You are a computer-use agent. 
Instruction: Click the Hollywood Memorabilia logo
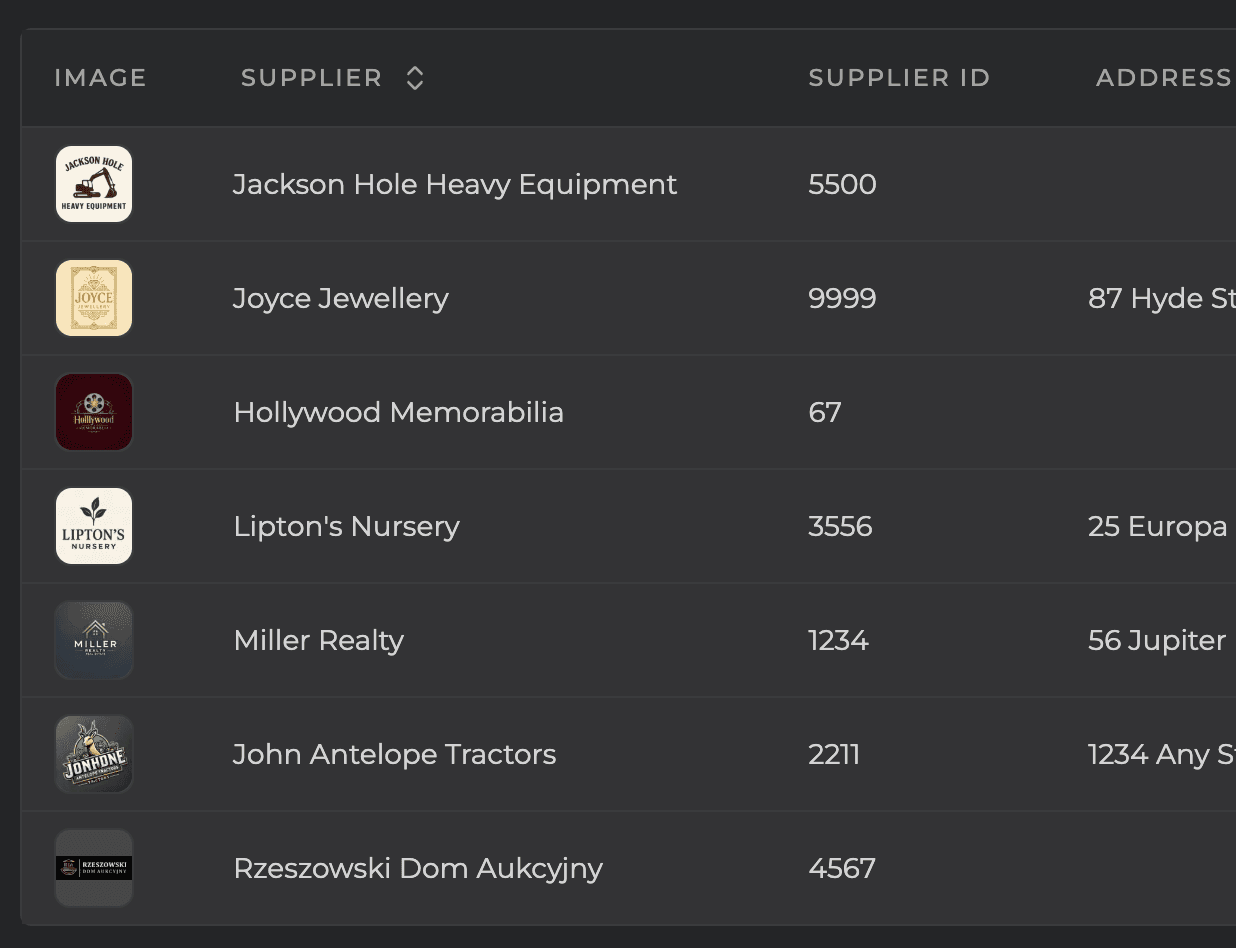[x=93, y=411]
